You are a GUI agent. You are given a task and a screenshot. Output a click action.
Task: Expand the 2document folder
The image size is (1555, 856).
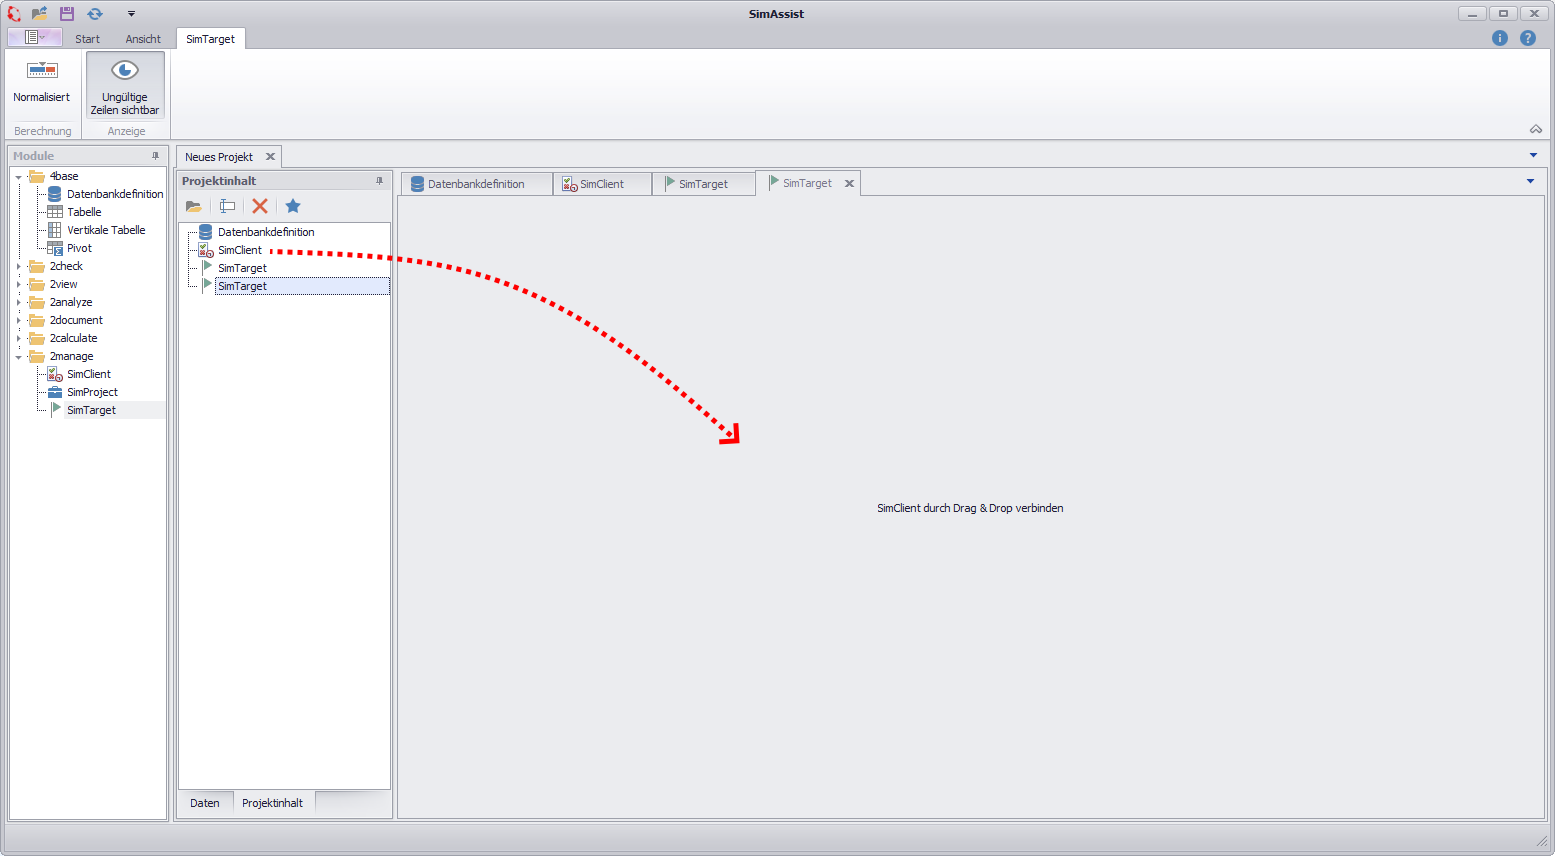point(18,321)
